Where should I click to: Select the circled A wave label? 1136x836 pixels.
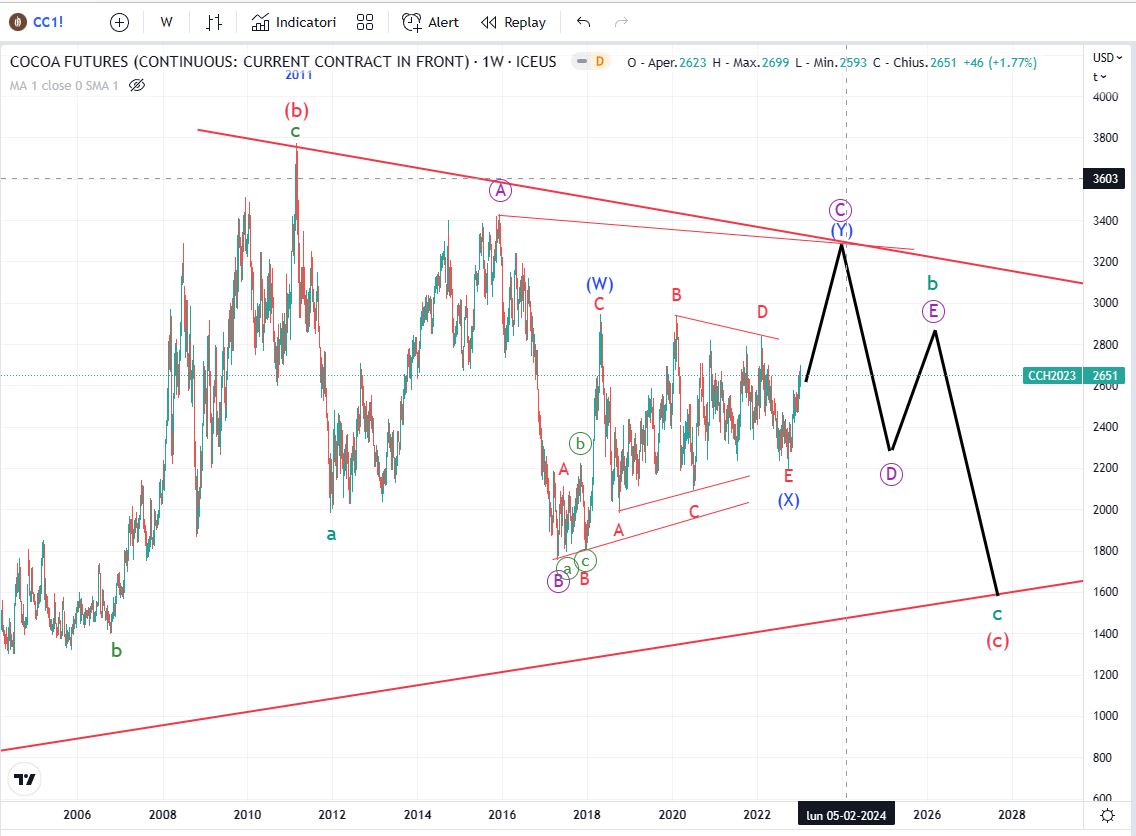500,191
